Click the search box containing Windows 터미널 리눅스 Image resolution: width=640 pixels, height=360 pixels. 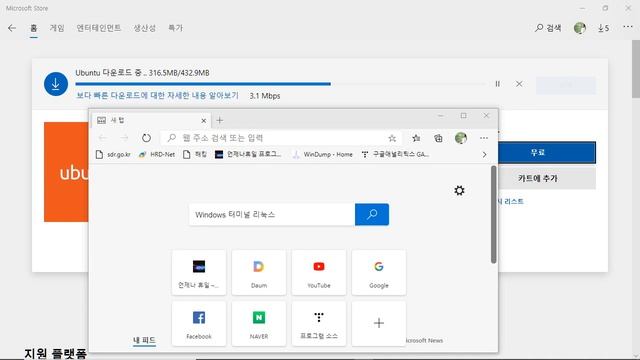click(x=272, y=214)
